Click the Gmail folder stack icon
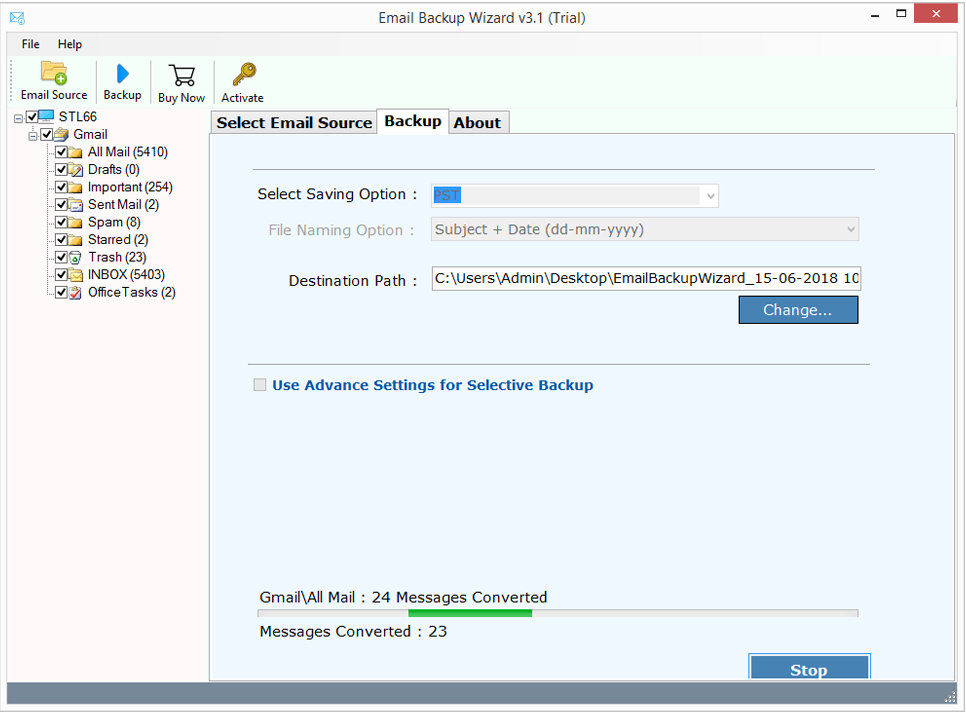966x712 pixels. point(61,134)
